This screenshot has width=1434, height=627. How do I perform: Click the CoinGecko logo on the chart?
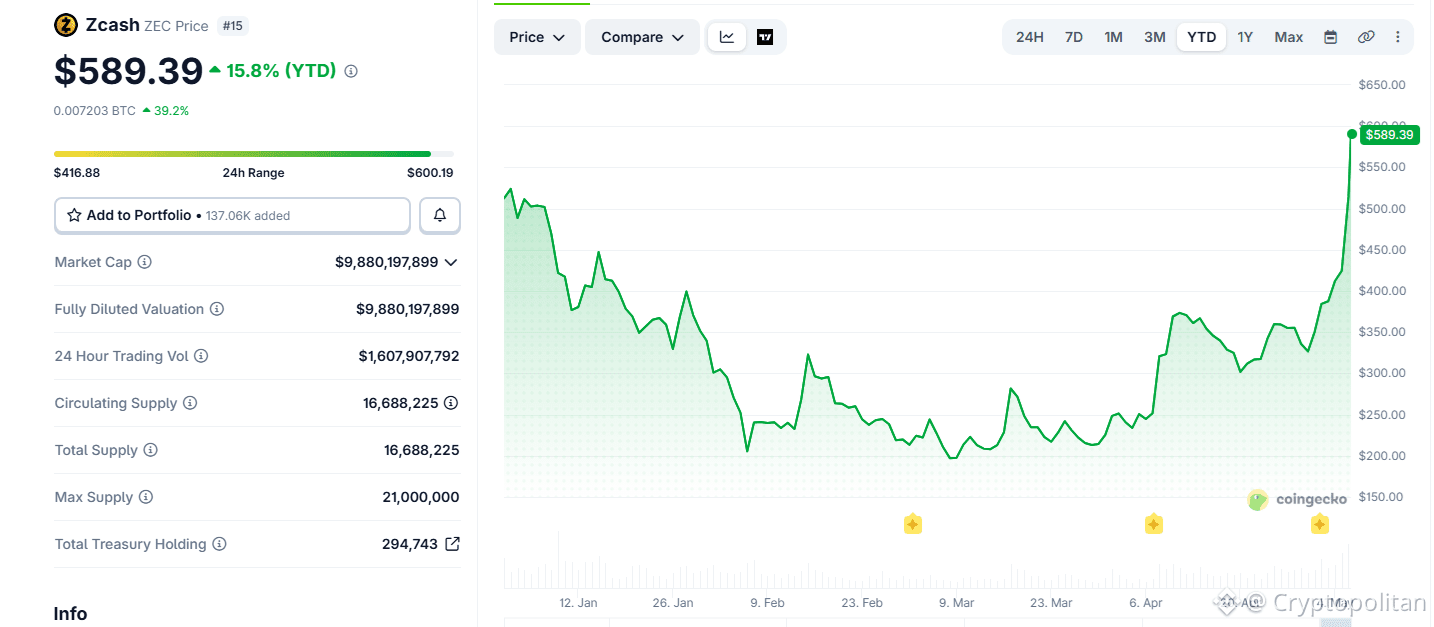pyautogui.click(x=1297, y=500)
